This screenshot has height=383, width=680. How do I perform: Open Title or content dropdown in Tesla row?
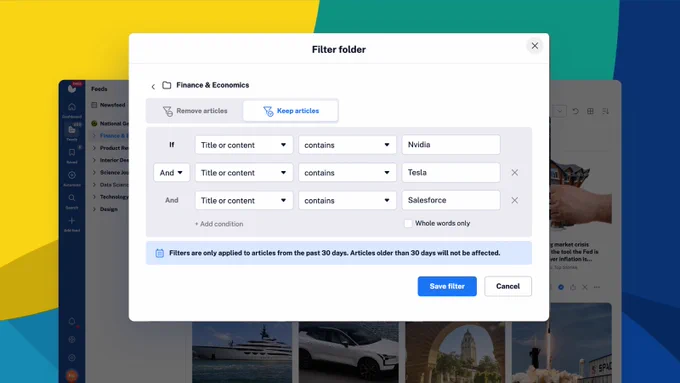(244, 173)
